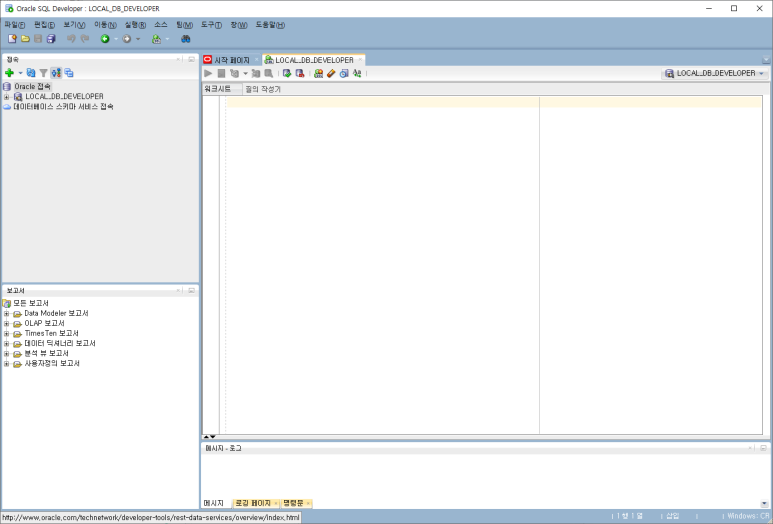Expand 분석 뷰 보고서 folder
773x524 pixels.
(x=6, y=354)
